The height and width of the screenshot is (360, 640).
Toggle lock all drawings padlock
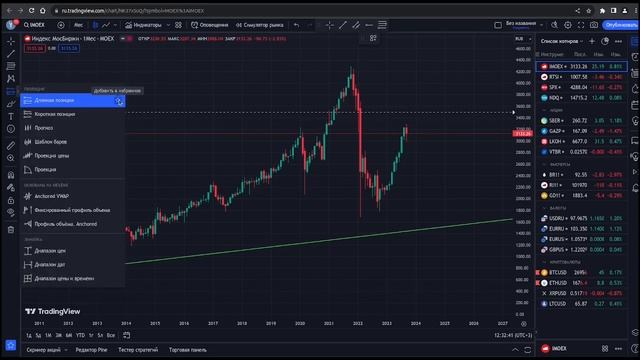(x=11, y=200)
